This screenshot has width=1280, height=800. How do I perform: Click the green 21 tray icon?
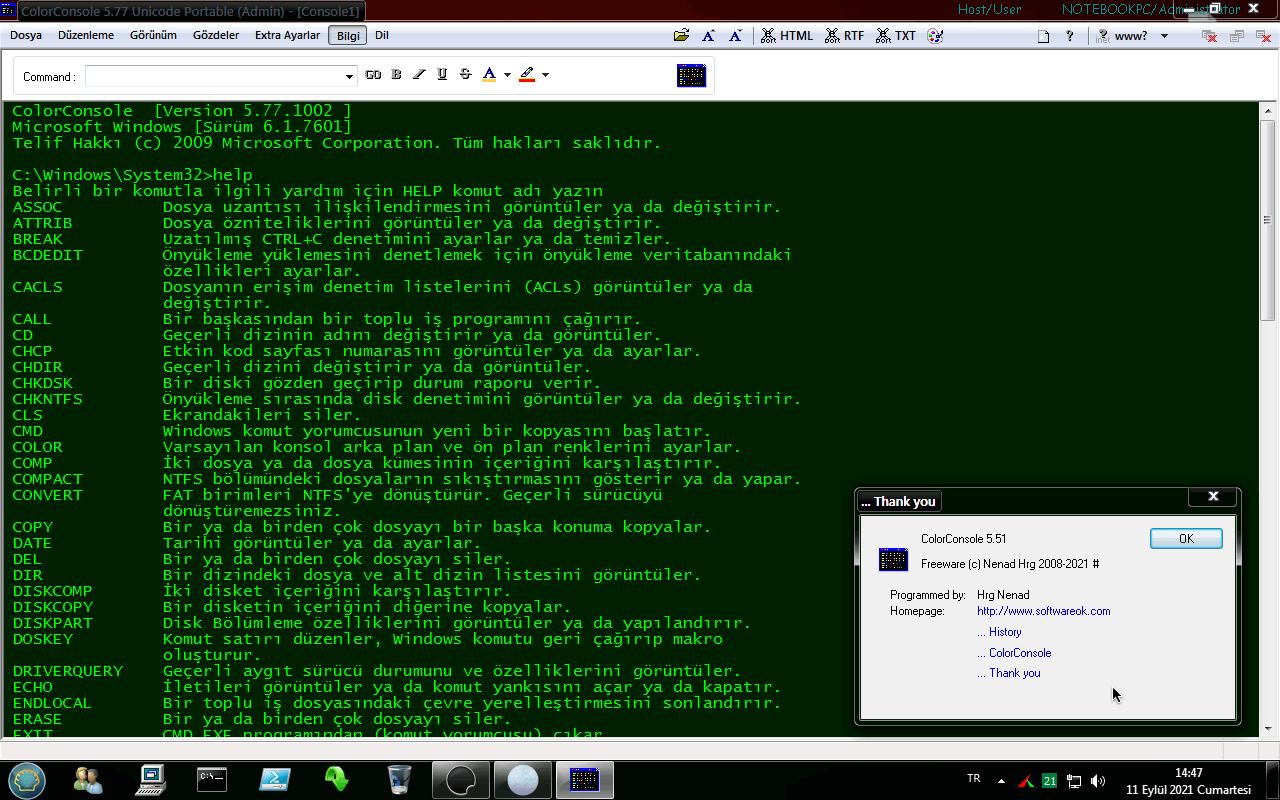pos(1050,780)
